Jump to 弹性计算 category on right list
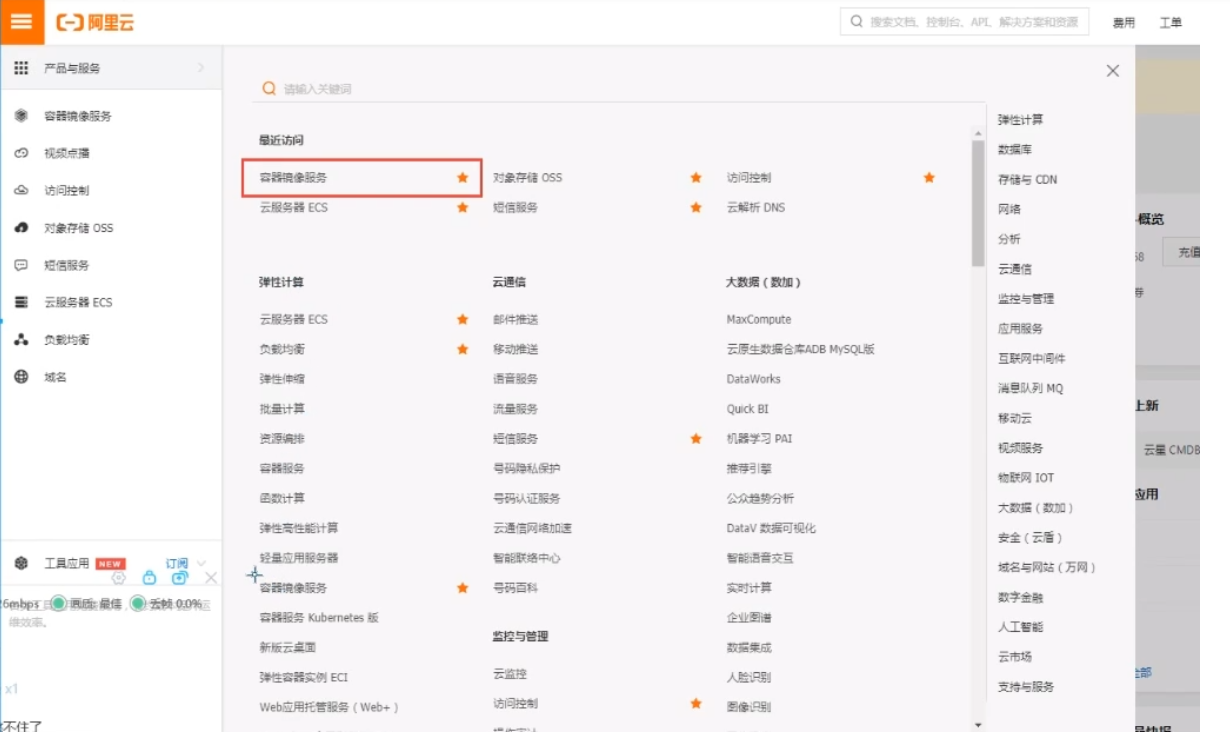This screenshot has width=1230, height=733. [x=1020, y=120]
